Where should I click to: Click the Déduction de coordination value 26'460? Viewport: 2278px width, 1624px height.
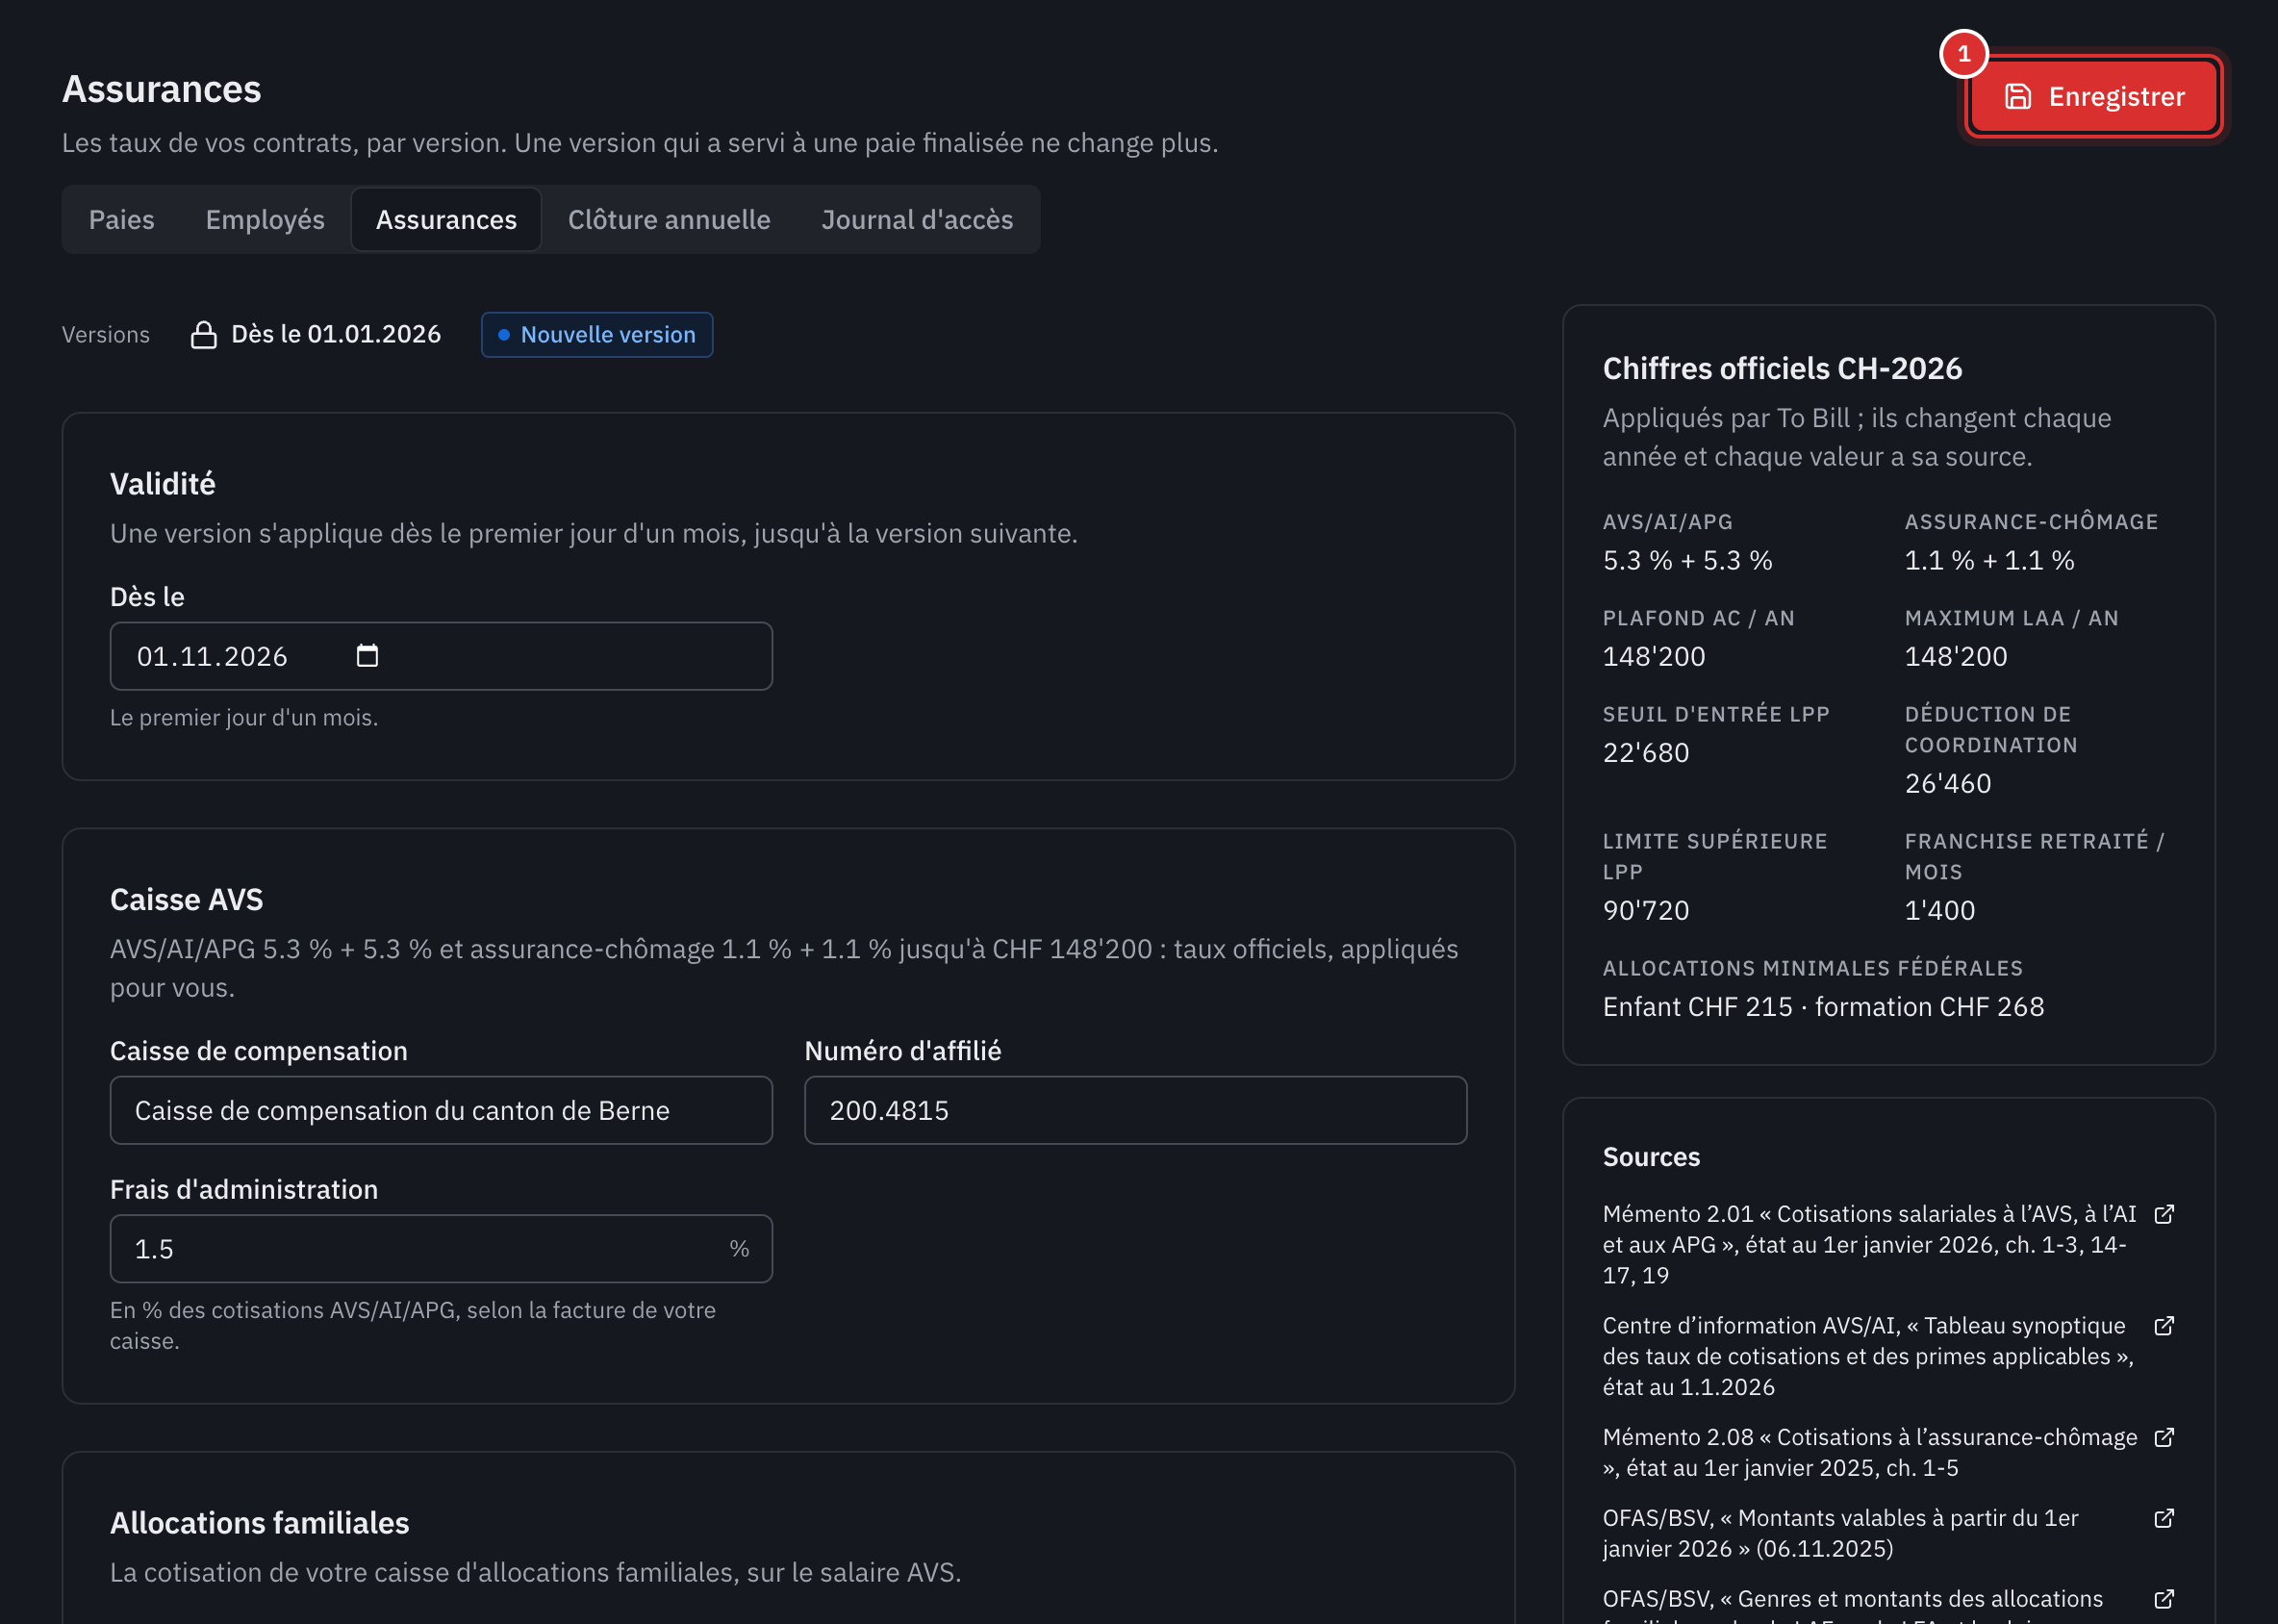point(1948,784)
